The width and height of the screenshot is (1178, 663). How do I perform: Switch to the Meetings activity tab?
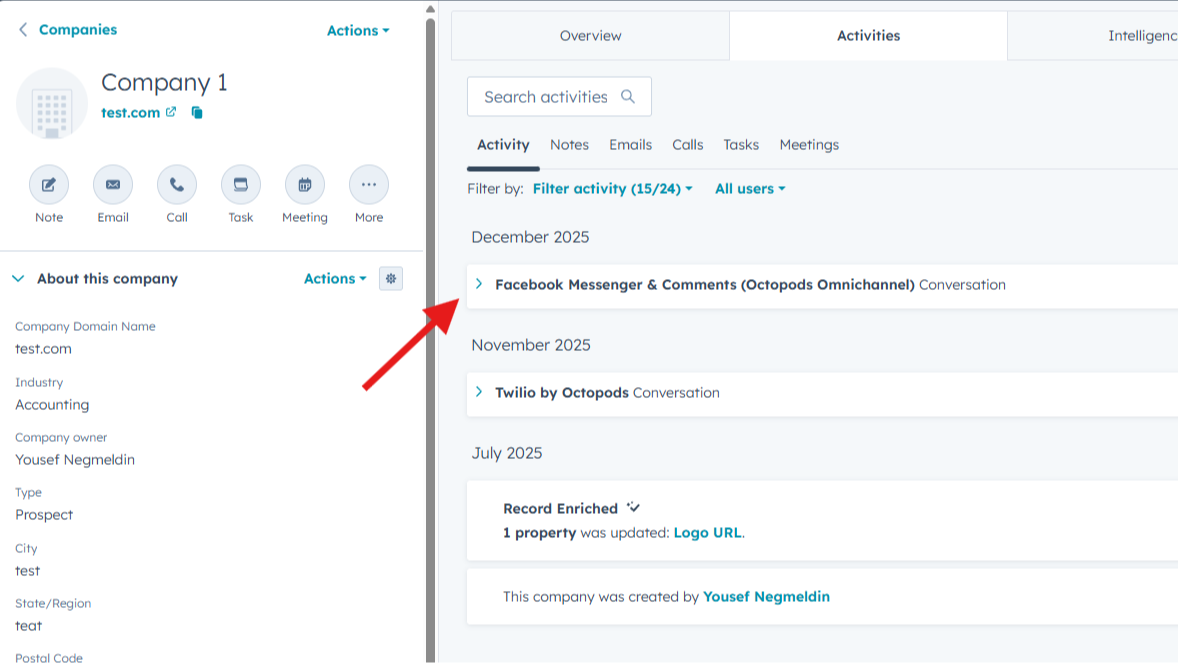pyautogui.click(x=808, y=145)
